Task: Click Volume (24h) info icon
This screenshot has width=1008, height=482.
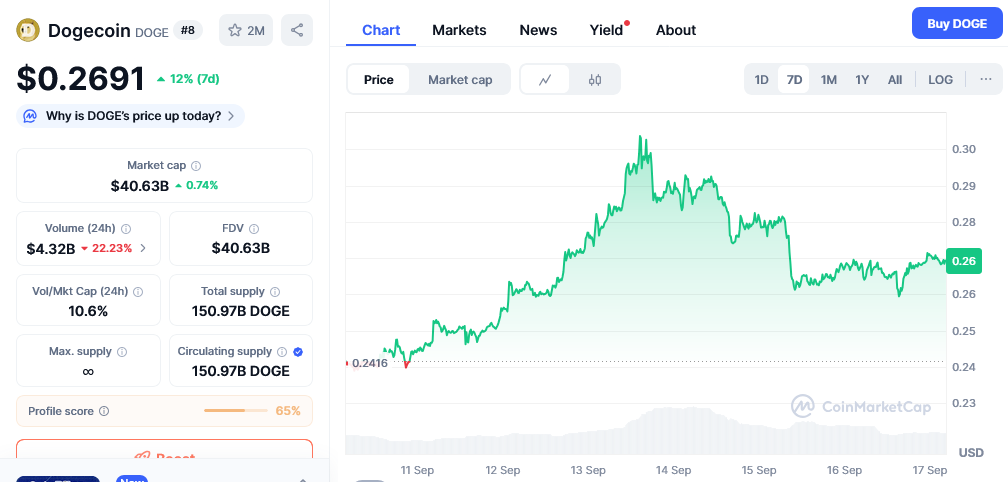Action: (126, 229)
